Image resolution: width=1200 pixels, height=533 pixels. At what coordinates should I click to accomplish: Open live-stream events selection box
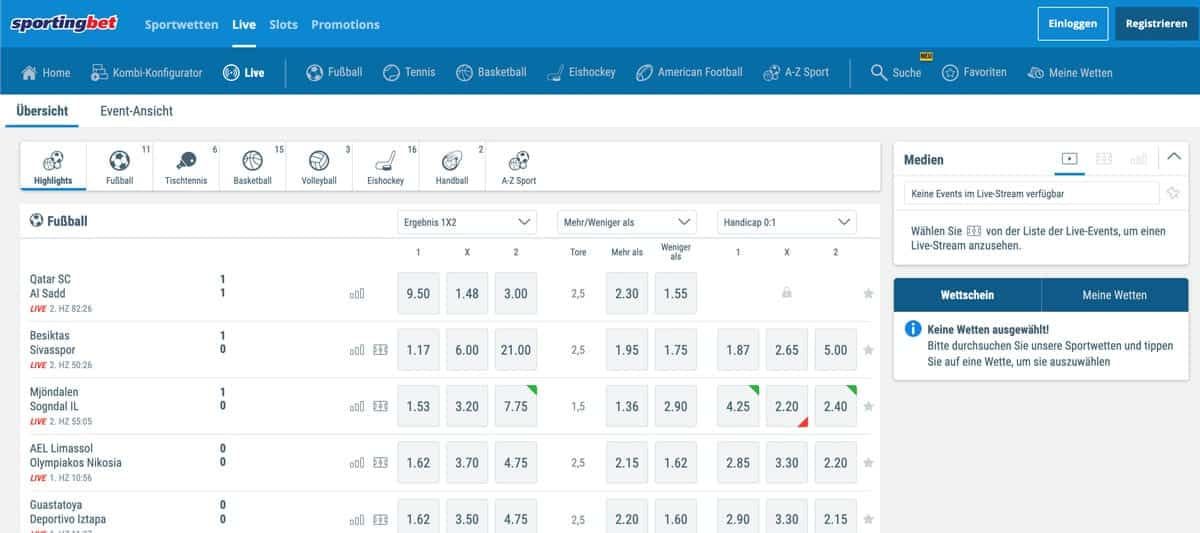pos(1032,192)
